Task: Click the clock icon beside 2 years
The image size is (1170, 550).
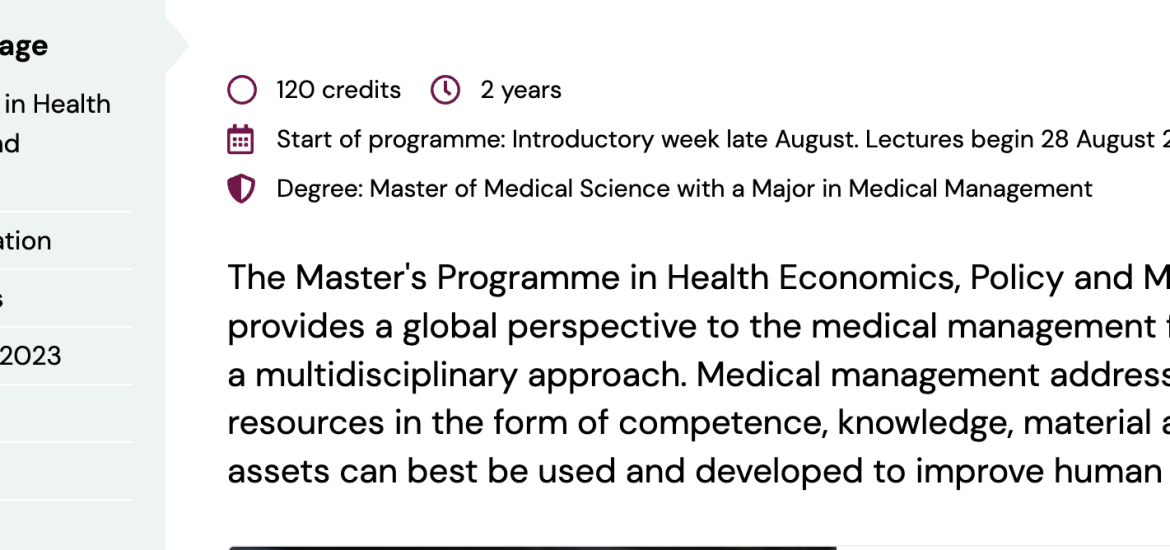Action: 445,90
